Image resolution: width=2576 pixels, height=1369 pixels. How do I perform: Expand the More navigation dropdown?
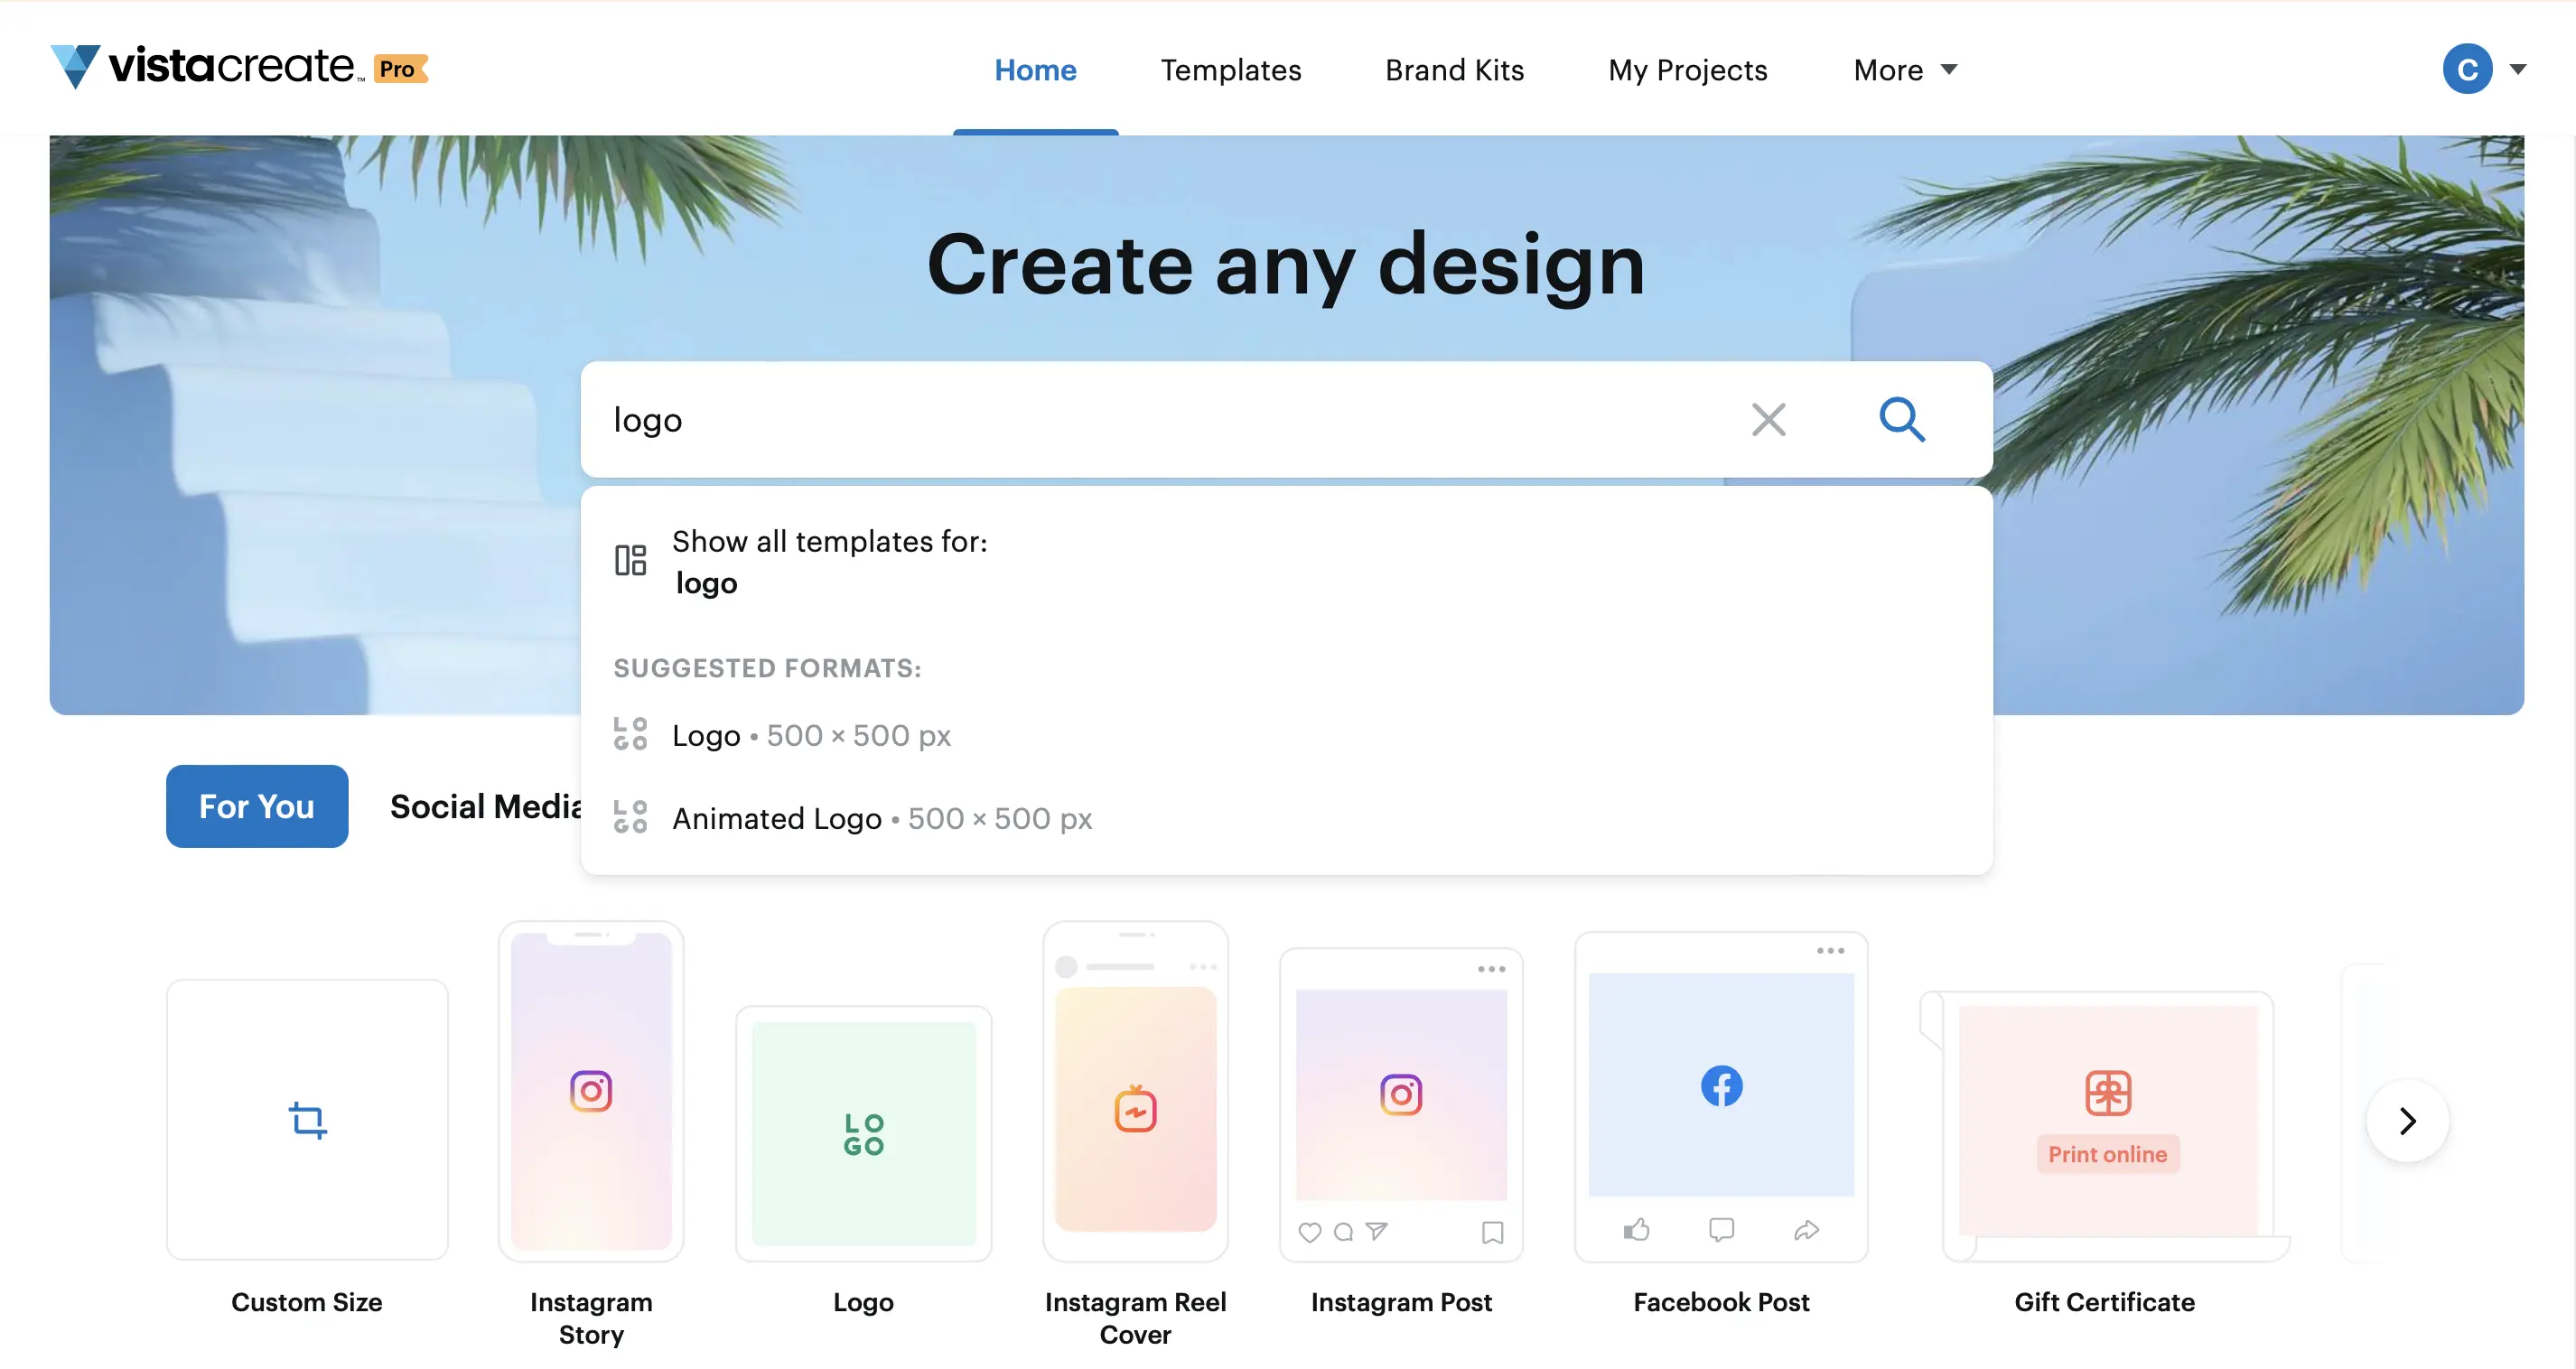tap(1905, 69)
